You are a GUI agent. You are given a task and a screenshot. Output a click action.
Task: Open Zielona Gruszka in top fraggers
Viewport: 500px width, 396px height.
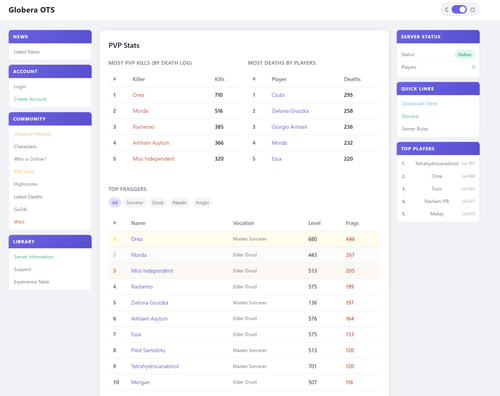[x=149, y=303]
